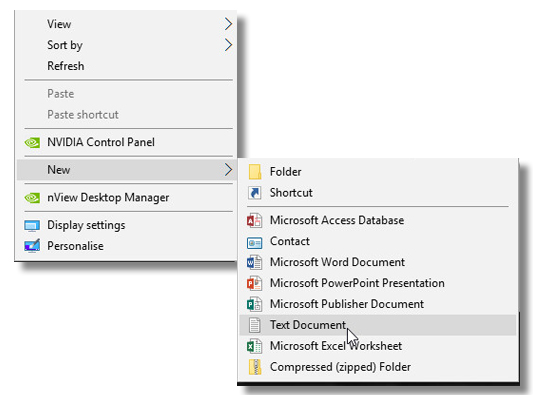Select Paste shortcut in the menu
Image resolution: width=533 pixels, height=395 pixels.
[x=126, y=115]
